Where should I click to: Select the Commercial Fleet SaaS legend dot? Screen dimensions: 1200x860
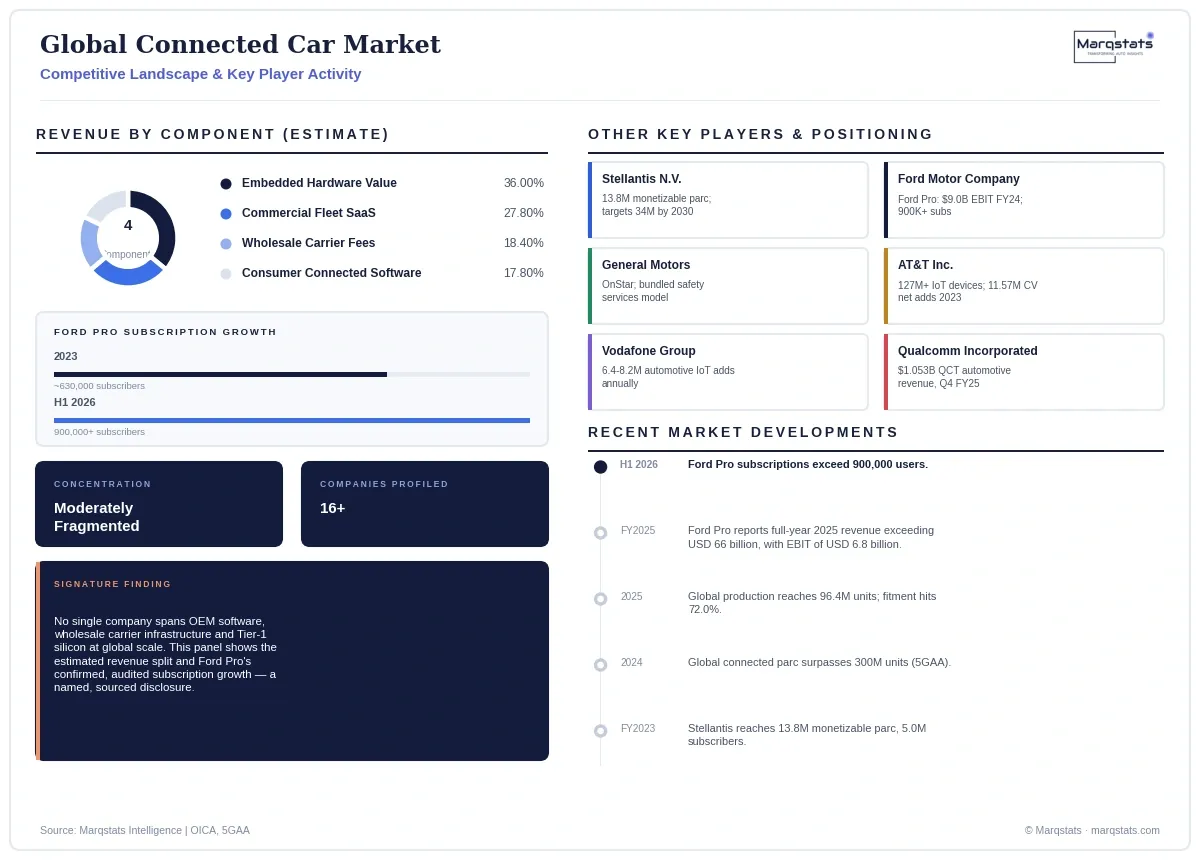click(226, 214)
